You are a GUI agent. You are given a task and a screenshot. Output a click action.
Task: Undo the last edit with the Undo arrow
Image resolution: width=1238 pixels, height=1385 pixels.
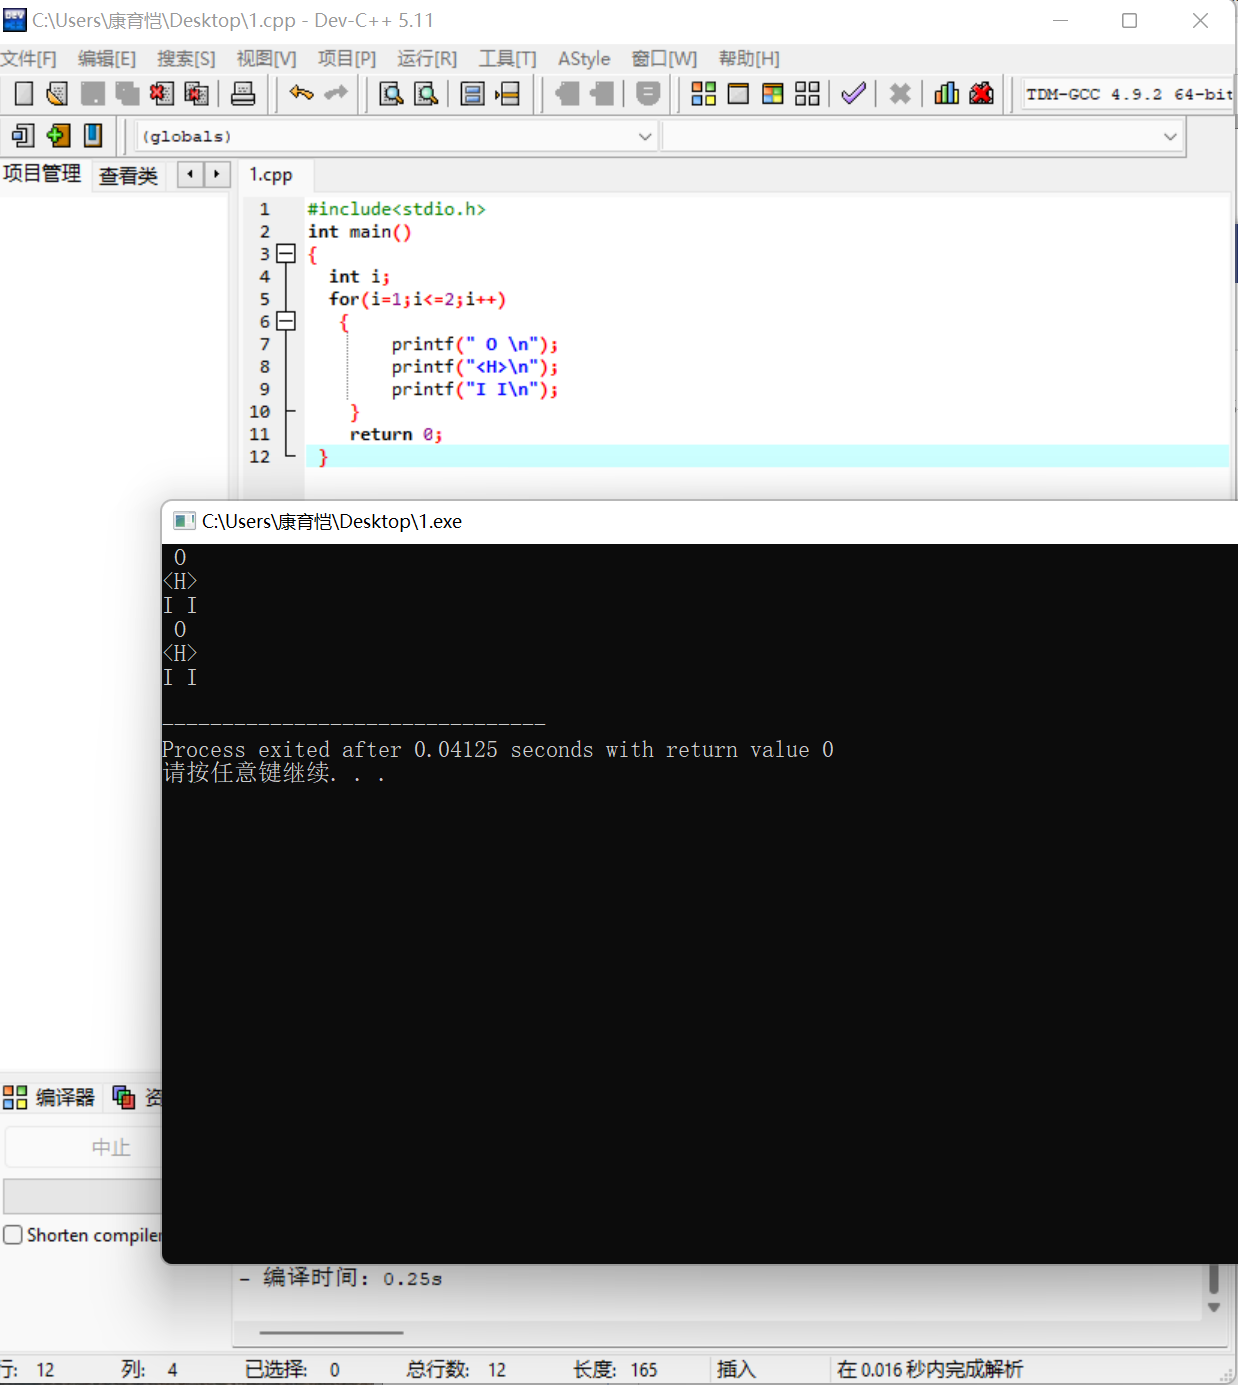point(301,93)
